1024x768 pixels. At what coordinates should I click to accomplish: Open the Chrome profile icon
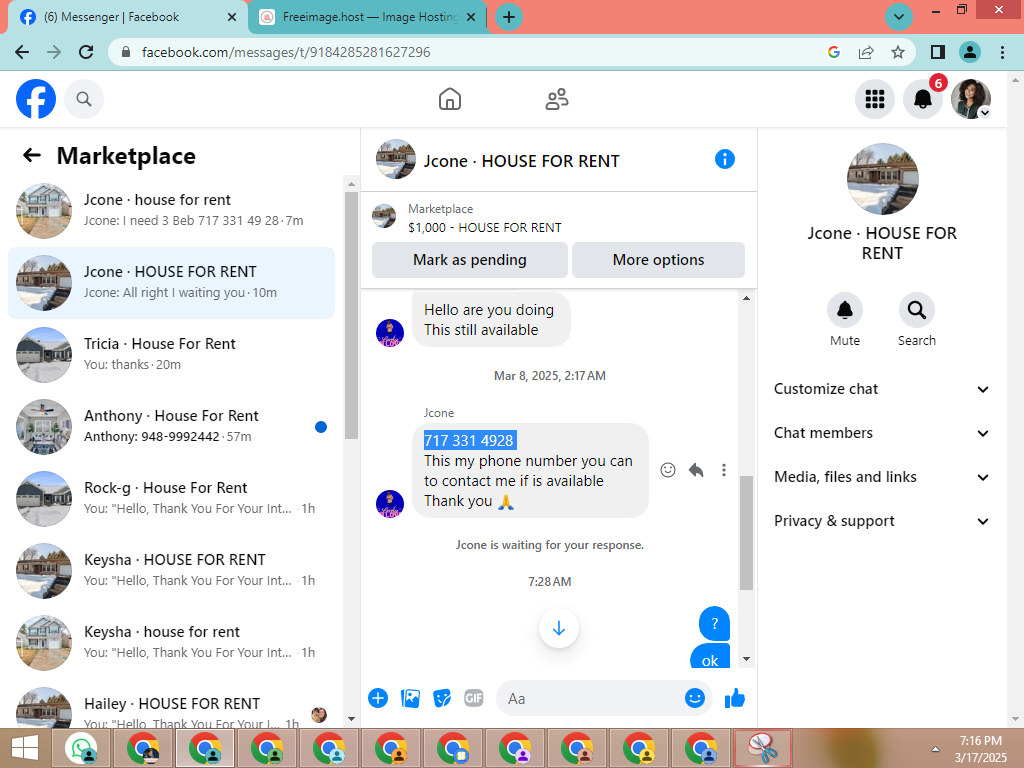(970, 52)
